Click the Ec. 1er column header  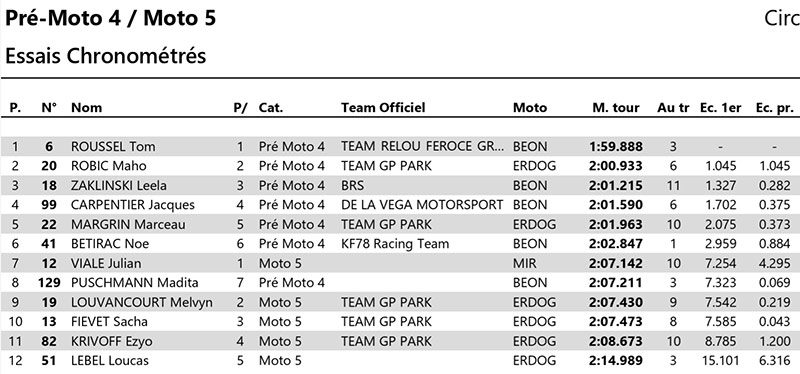[x=720, y=108]
